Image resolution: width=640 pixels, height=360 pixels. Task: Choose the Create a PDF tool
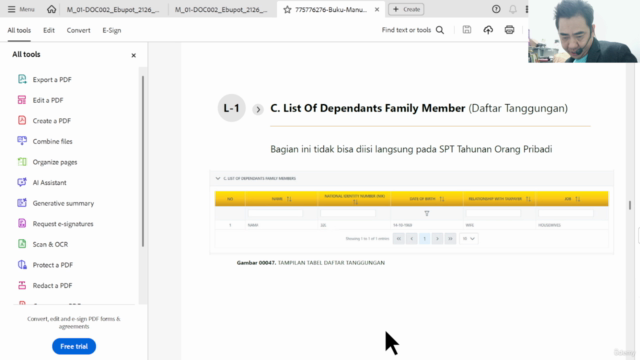click(51, 121)
